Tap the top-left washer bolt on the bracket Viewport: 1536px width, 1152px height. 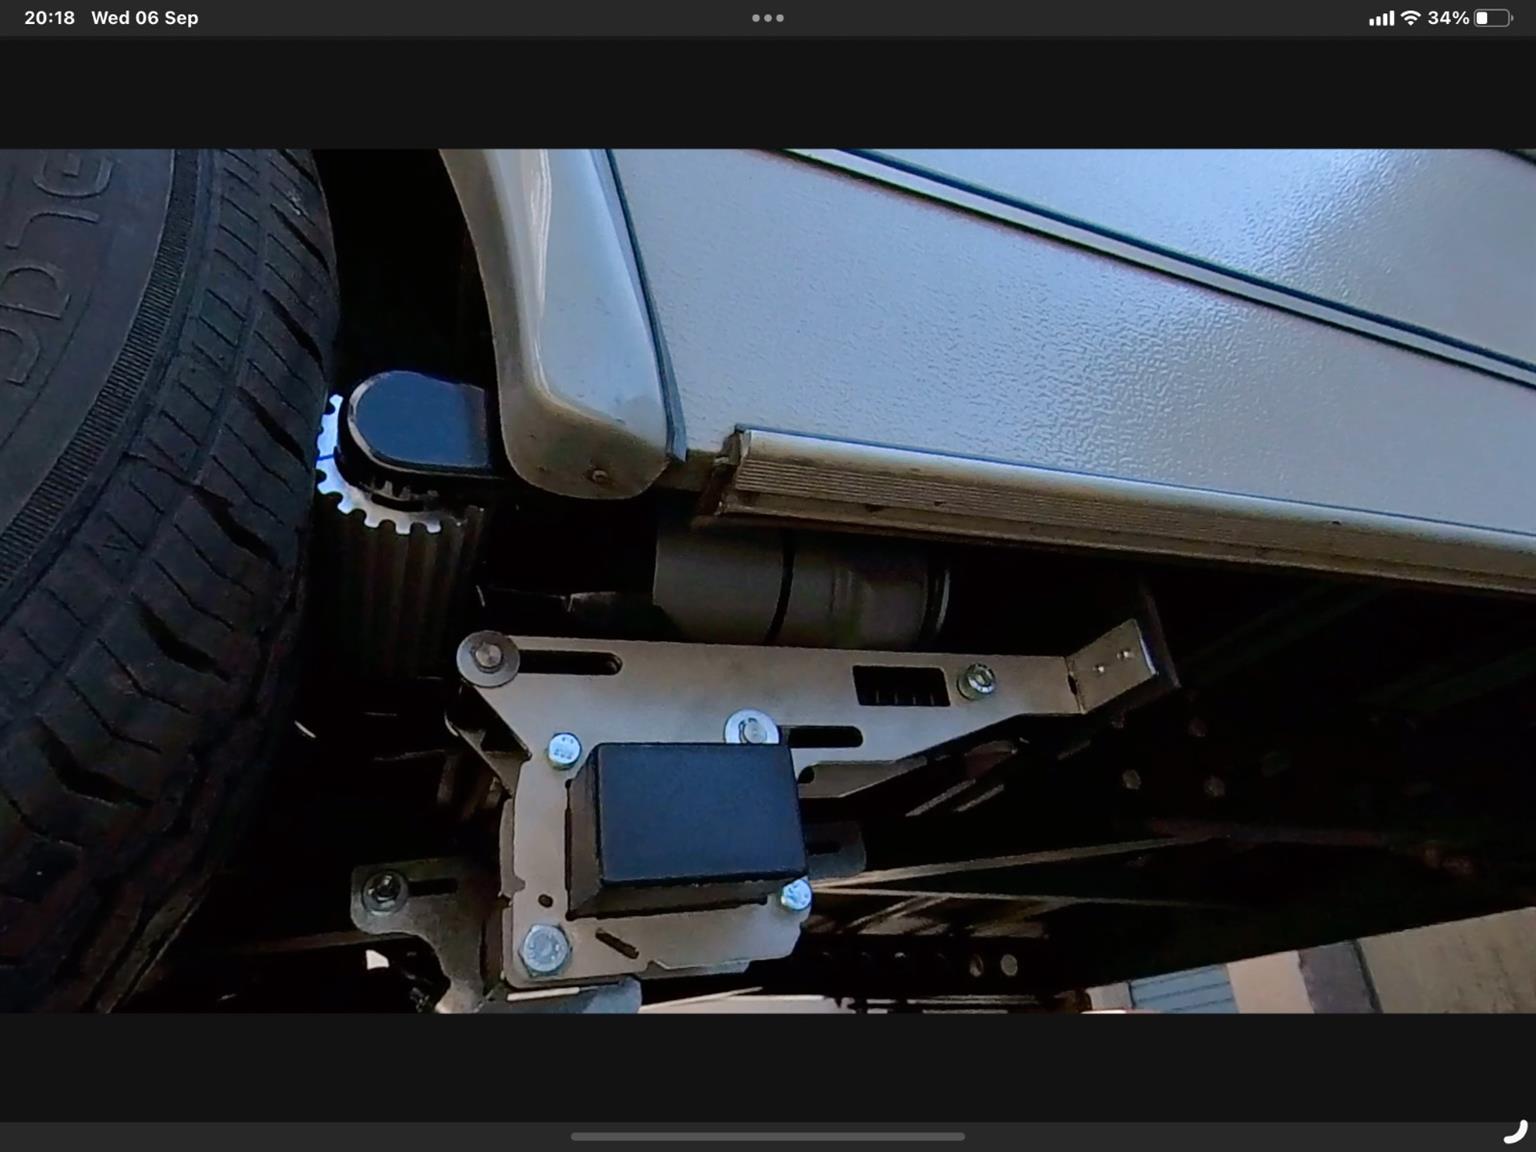pyautogui.click(x=487, y=658)
